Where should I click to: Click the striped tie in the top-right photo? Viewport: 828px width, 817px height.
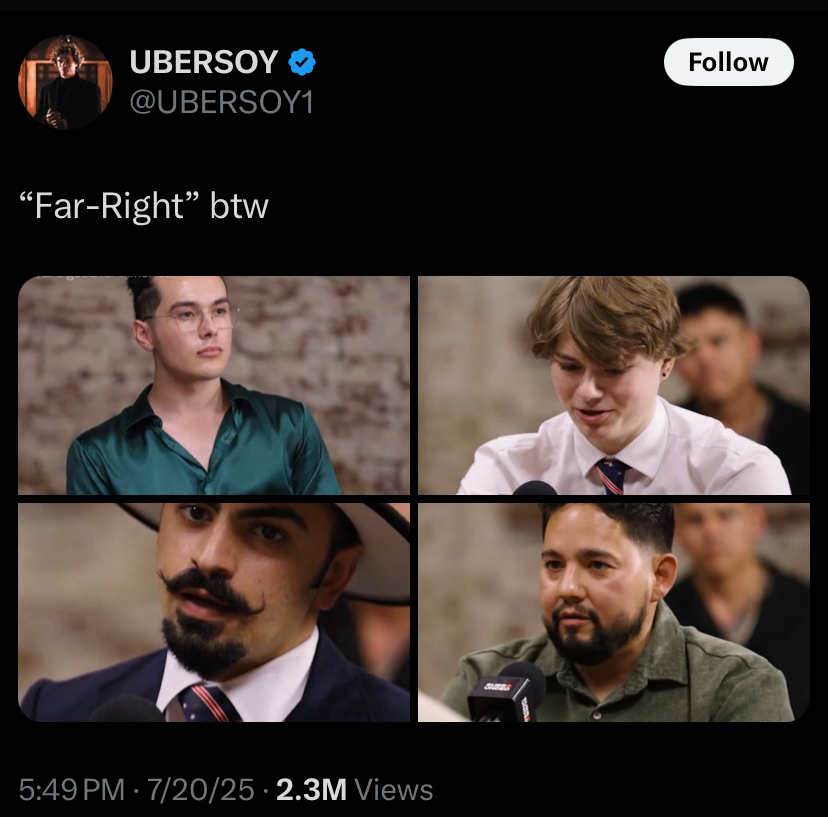(x=613, y=476)
